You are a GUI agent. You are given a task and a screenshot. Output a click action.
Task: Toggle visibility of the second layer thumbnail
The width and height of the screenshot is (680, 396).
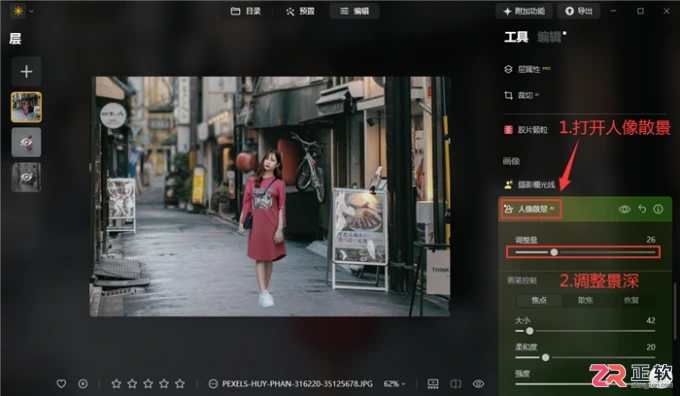pyautogui.click(x=26, y=142)
